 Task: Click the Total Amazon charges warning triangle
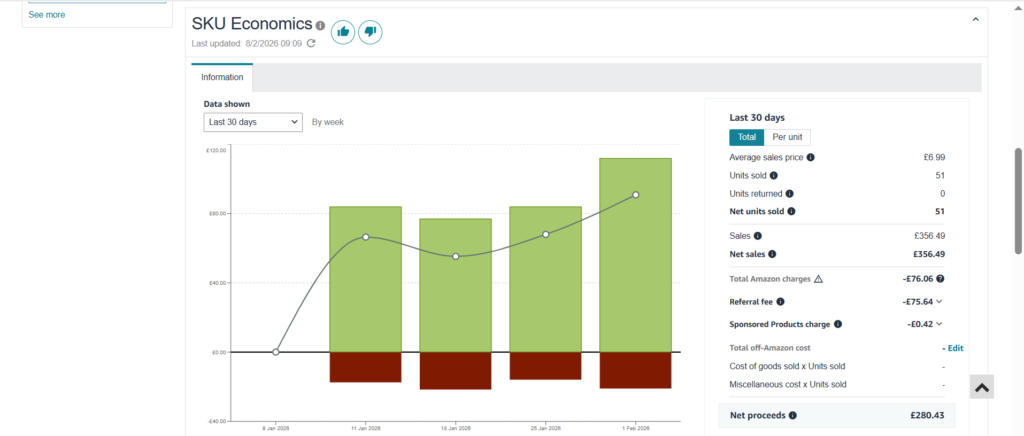818,279
